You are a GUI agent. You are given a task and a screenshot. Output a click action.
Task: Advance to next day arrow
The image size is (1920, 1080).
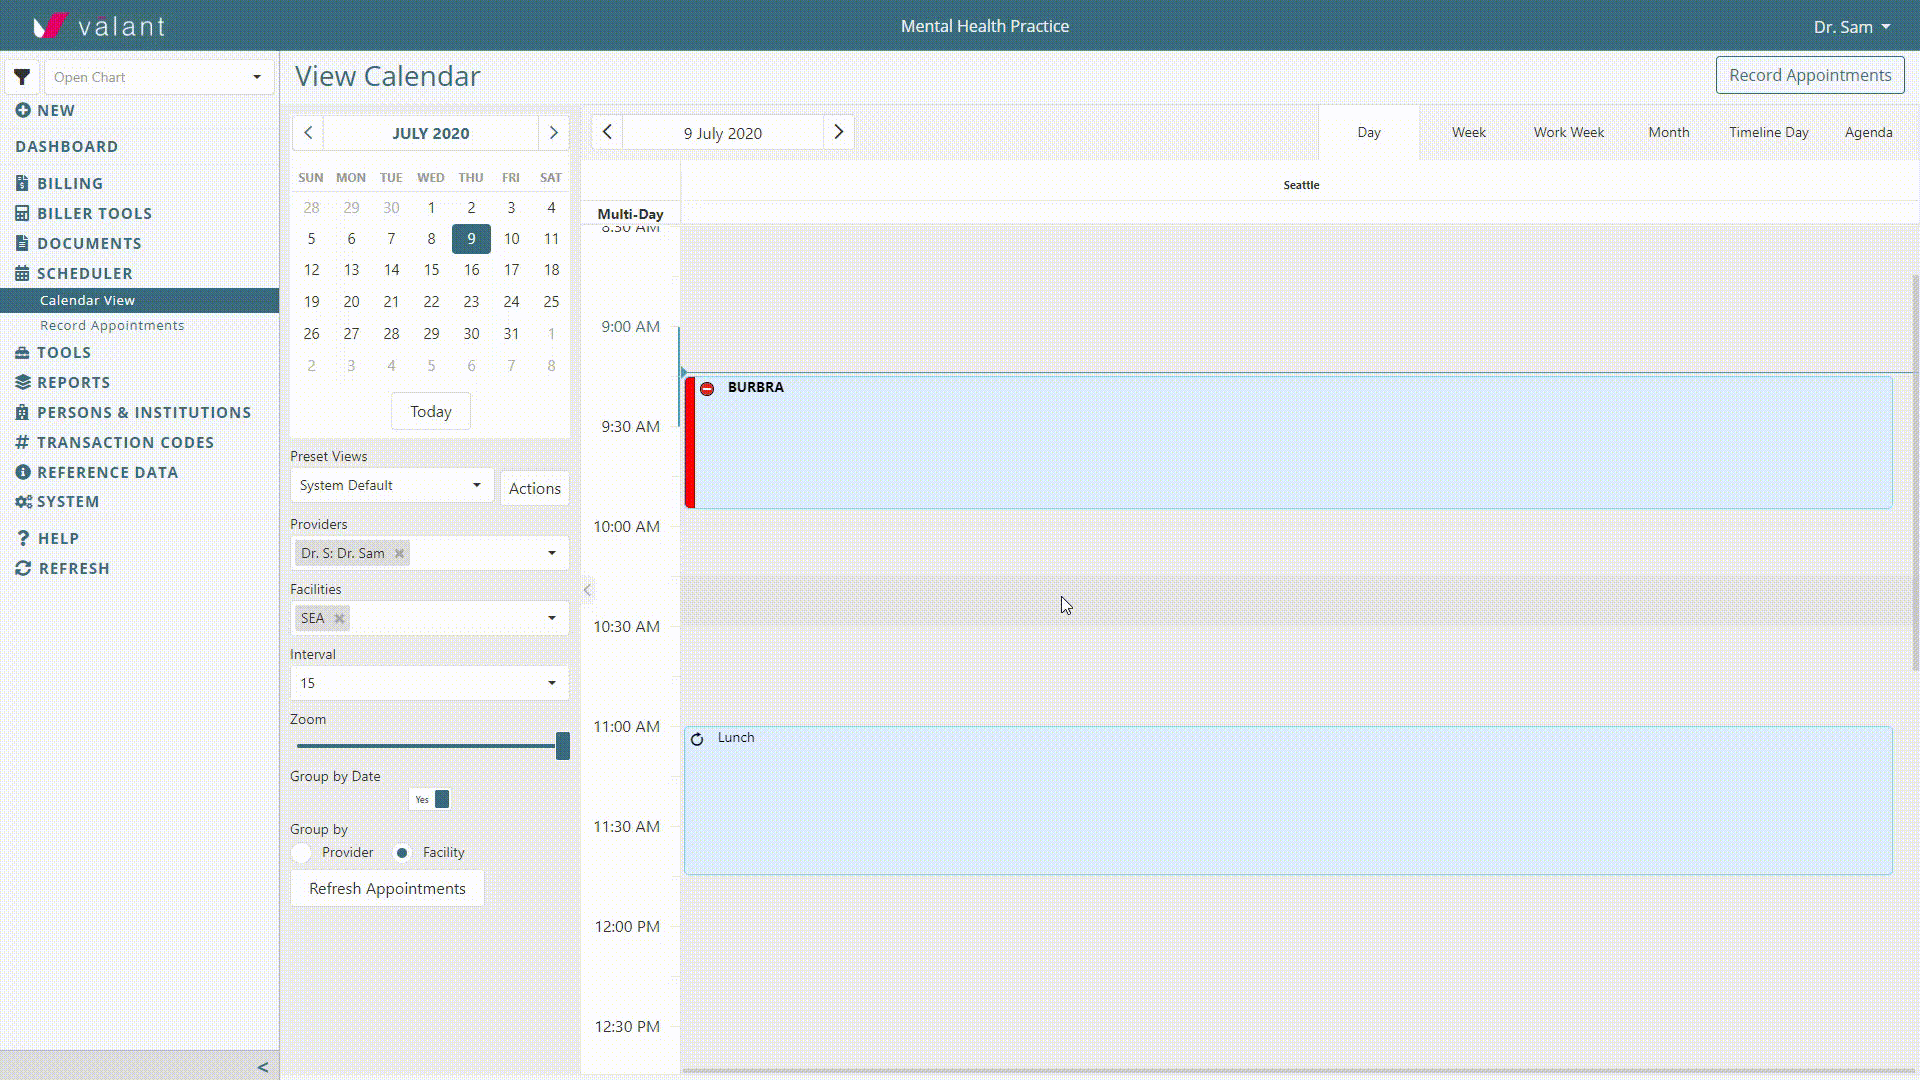coord(838,132)
